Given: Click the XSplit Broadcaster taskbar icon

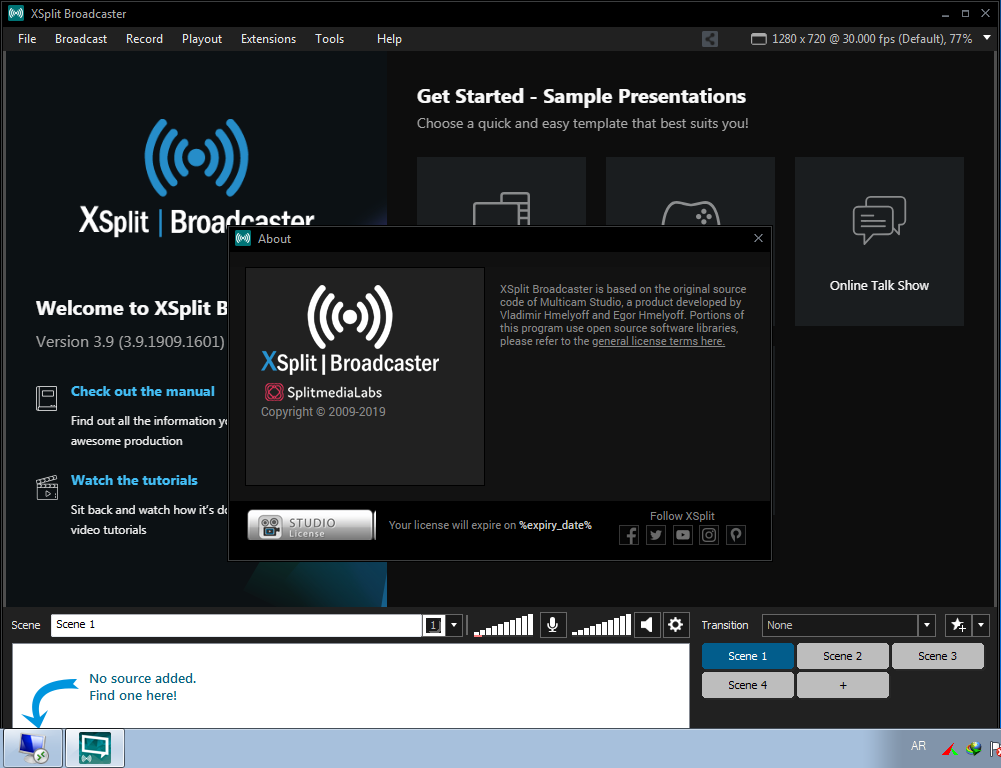Looking at the screenshot, I should (94, 748).
